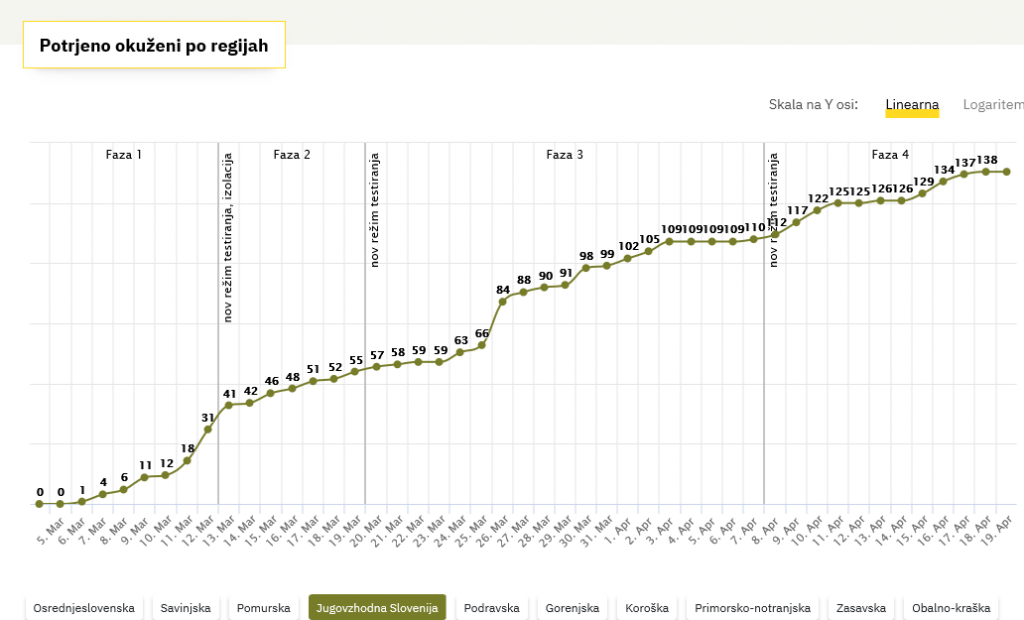The image size is (1024, 620).
Task: Click the data point labeled 91
Action: [x=565, y=285]
